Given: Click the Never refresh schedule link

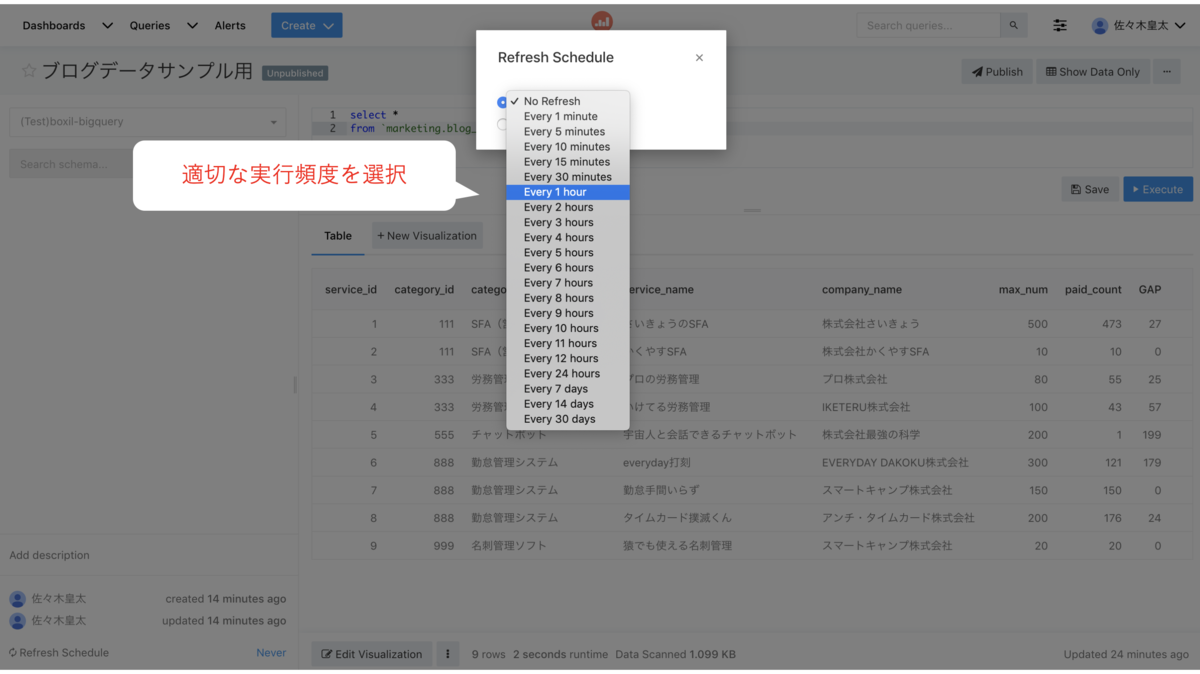Looking at the screenshot, I should pos(271,653).
